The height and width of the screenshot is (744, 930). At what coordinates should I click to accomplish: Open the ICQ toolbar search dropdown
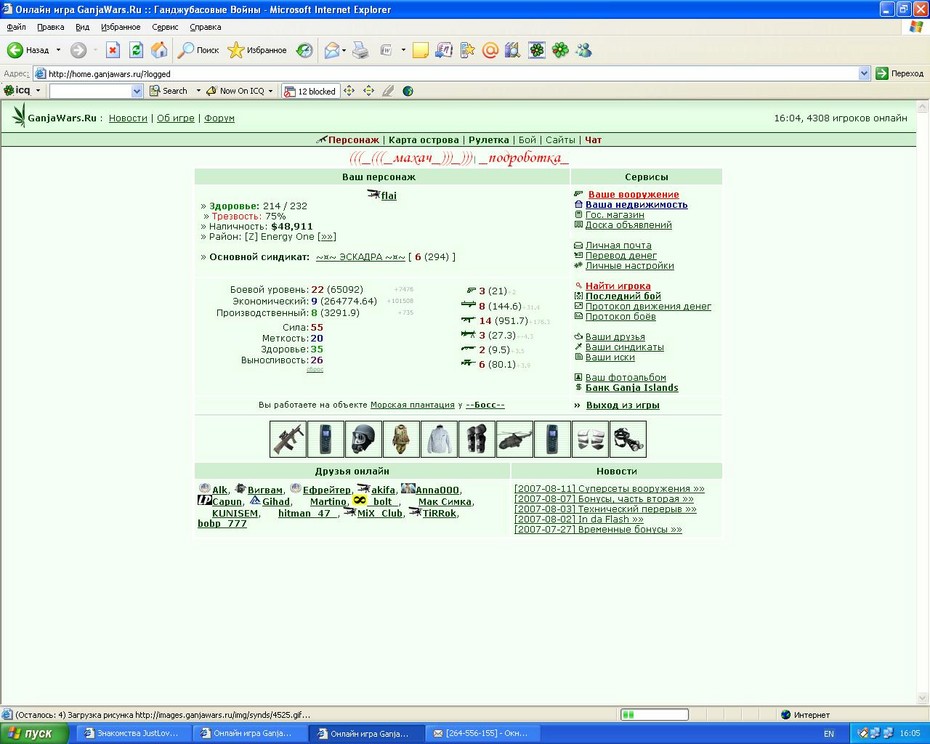137,91
